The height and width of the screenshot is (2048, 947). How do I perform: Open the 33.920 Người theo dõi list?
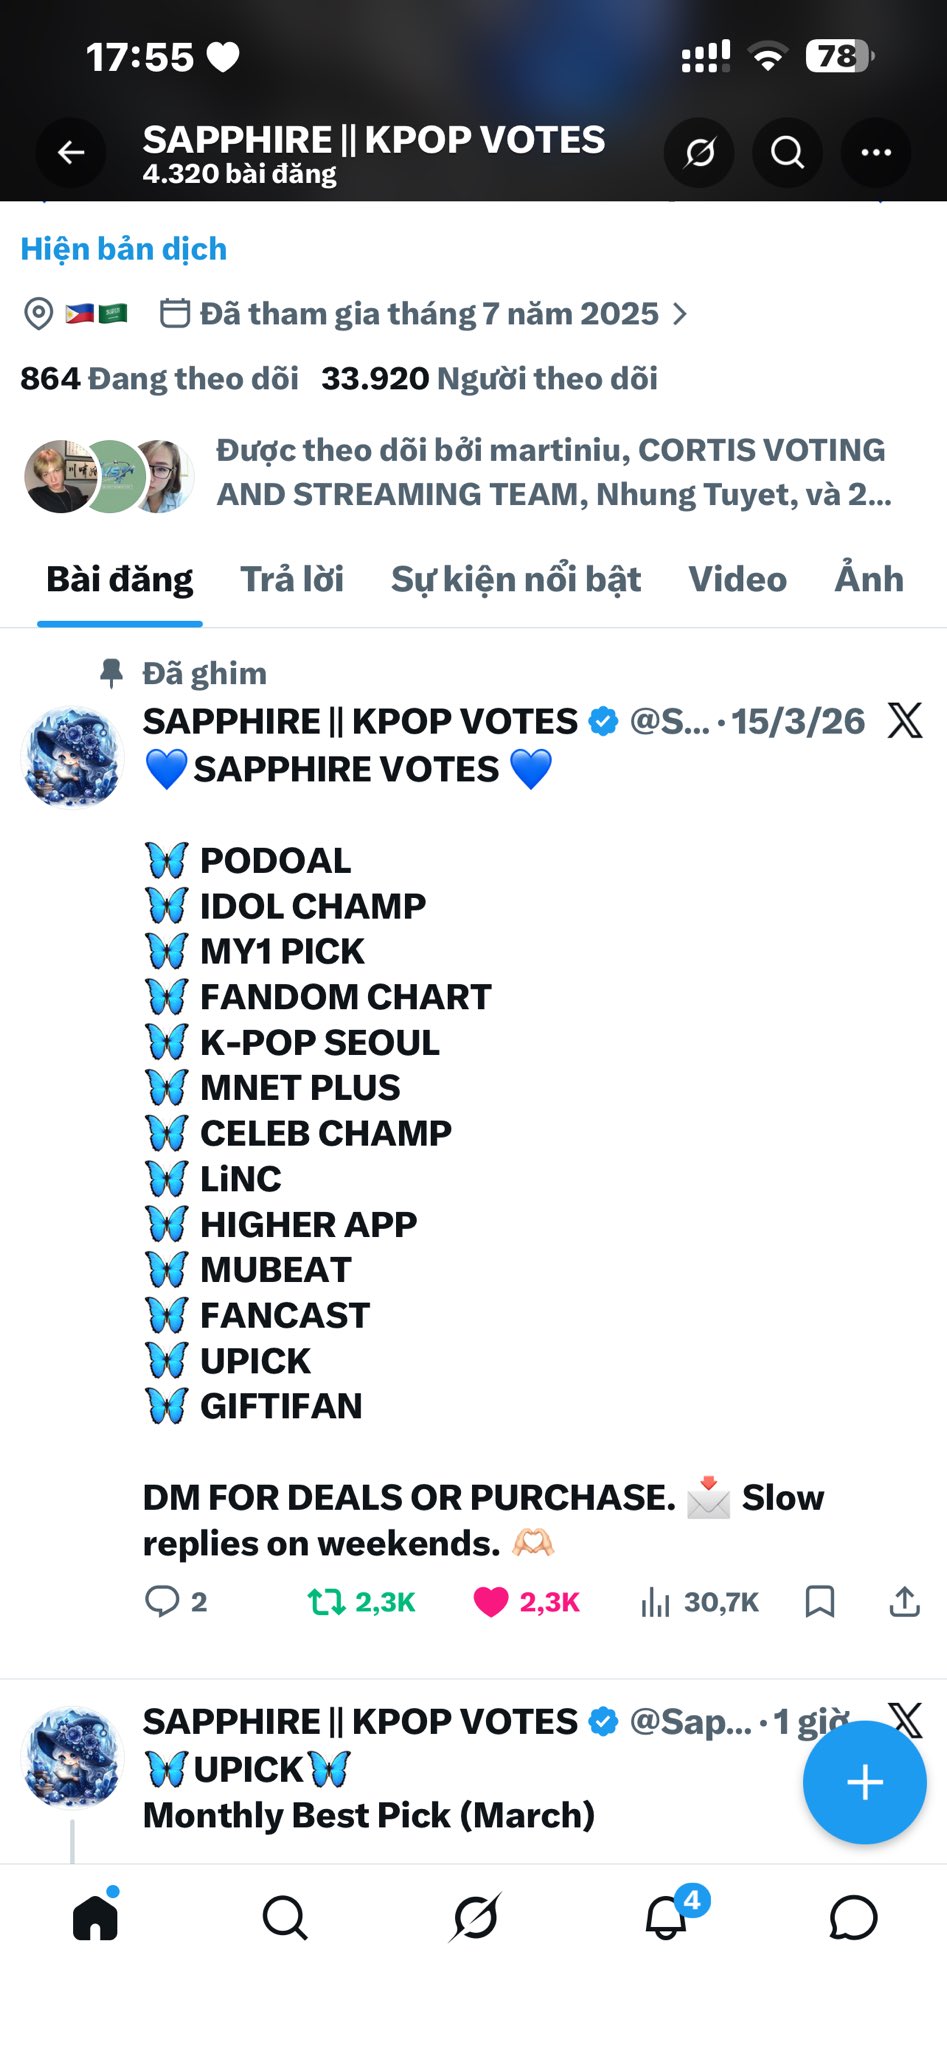[x=489, y=379]
